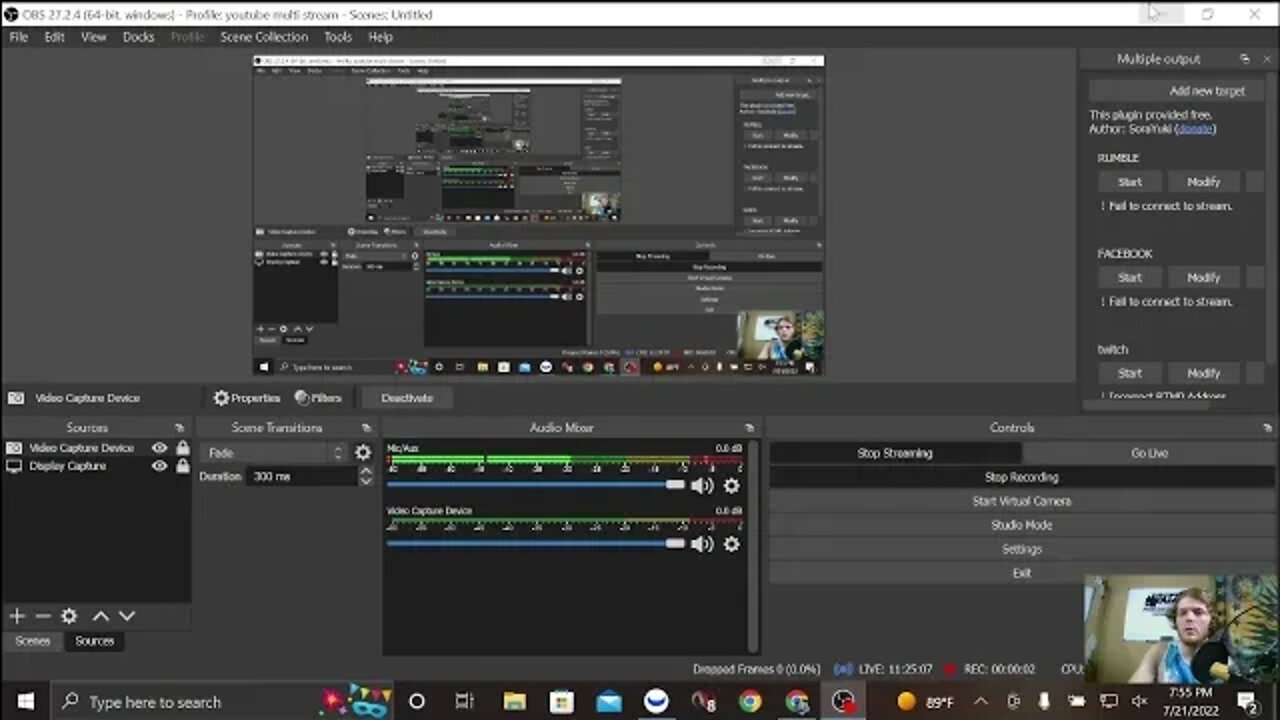Open the Scene Collection menu

264,37
